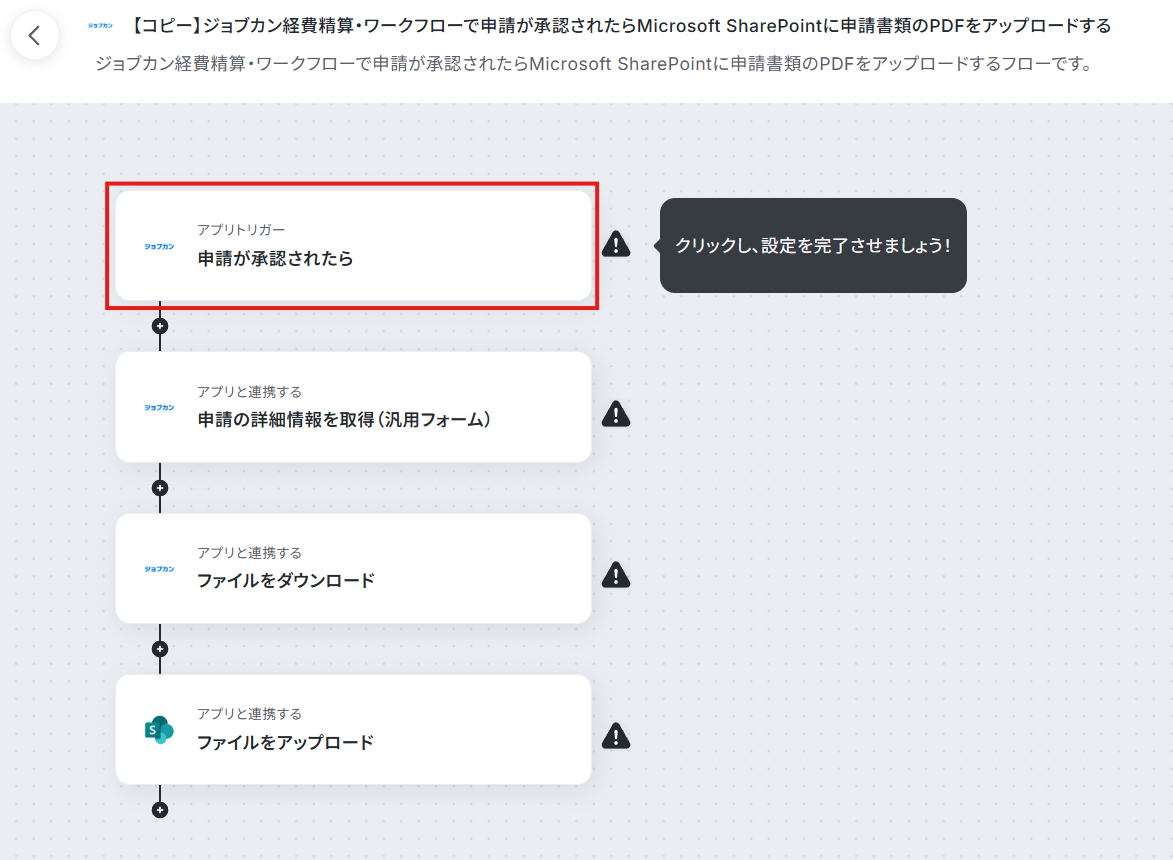
Task: Click the ジョブカン logo in the download card
Action: (x=159, y=569)
